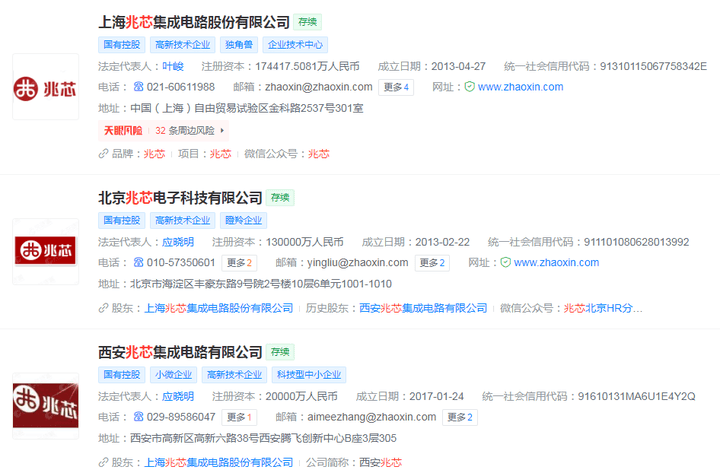Click the link icon before Xi'an 股东
720x473 pixels.
click(103, 462)
